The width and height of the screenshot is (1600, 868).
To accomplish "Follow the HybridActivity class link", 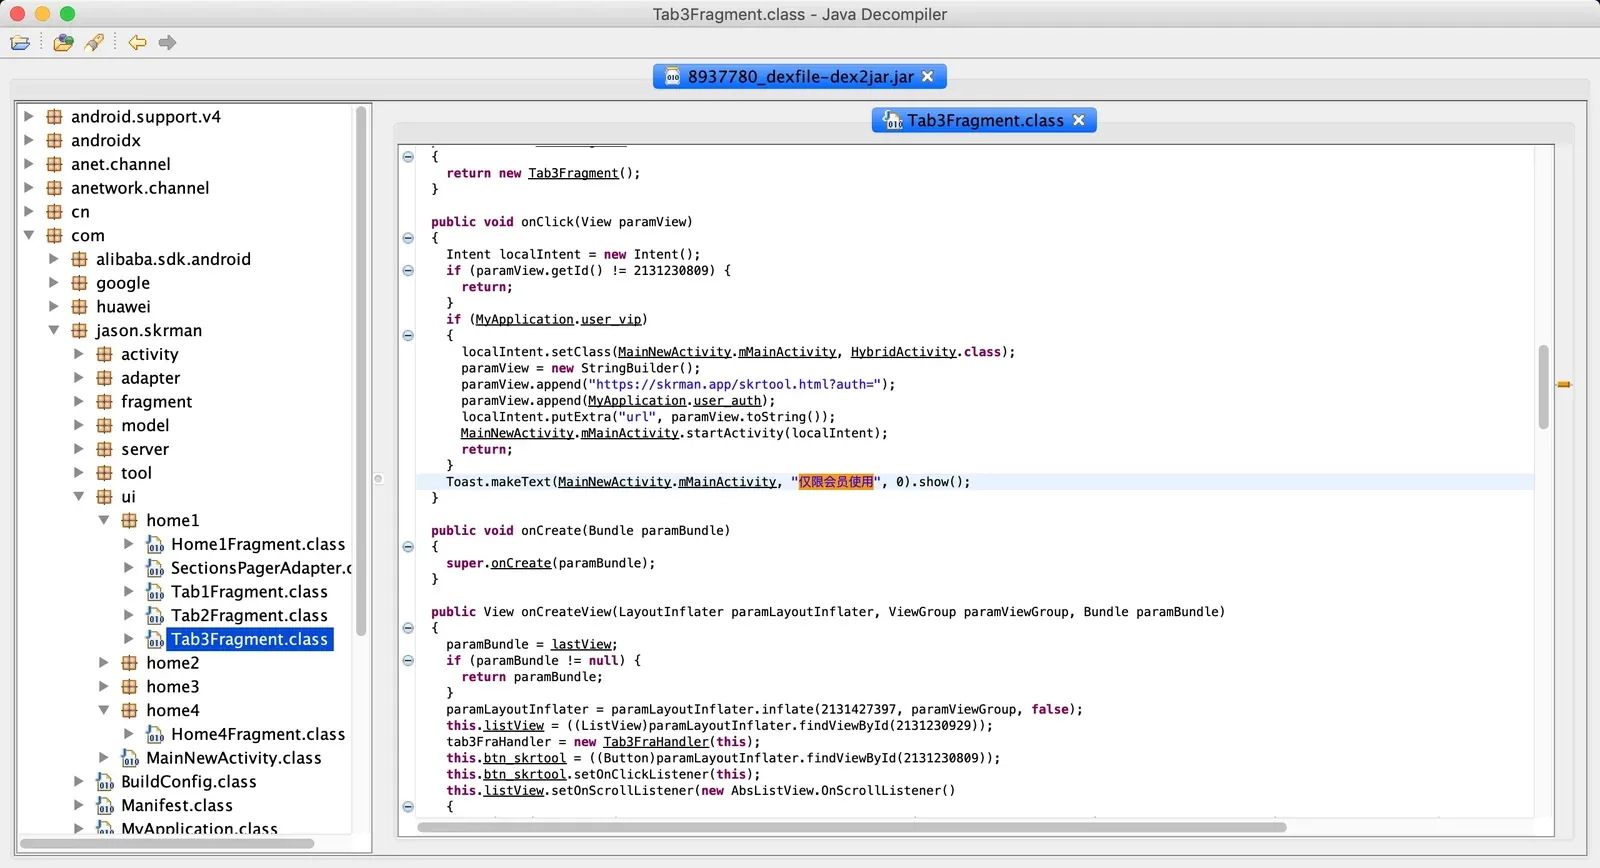I will pos(903,352).
